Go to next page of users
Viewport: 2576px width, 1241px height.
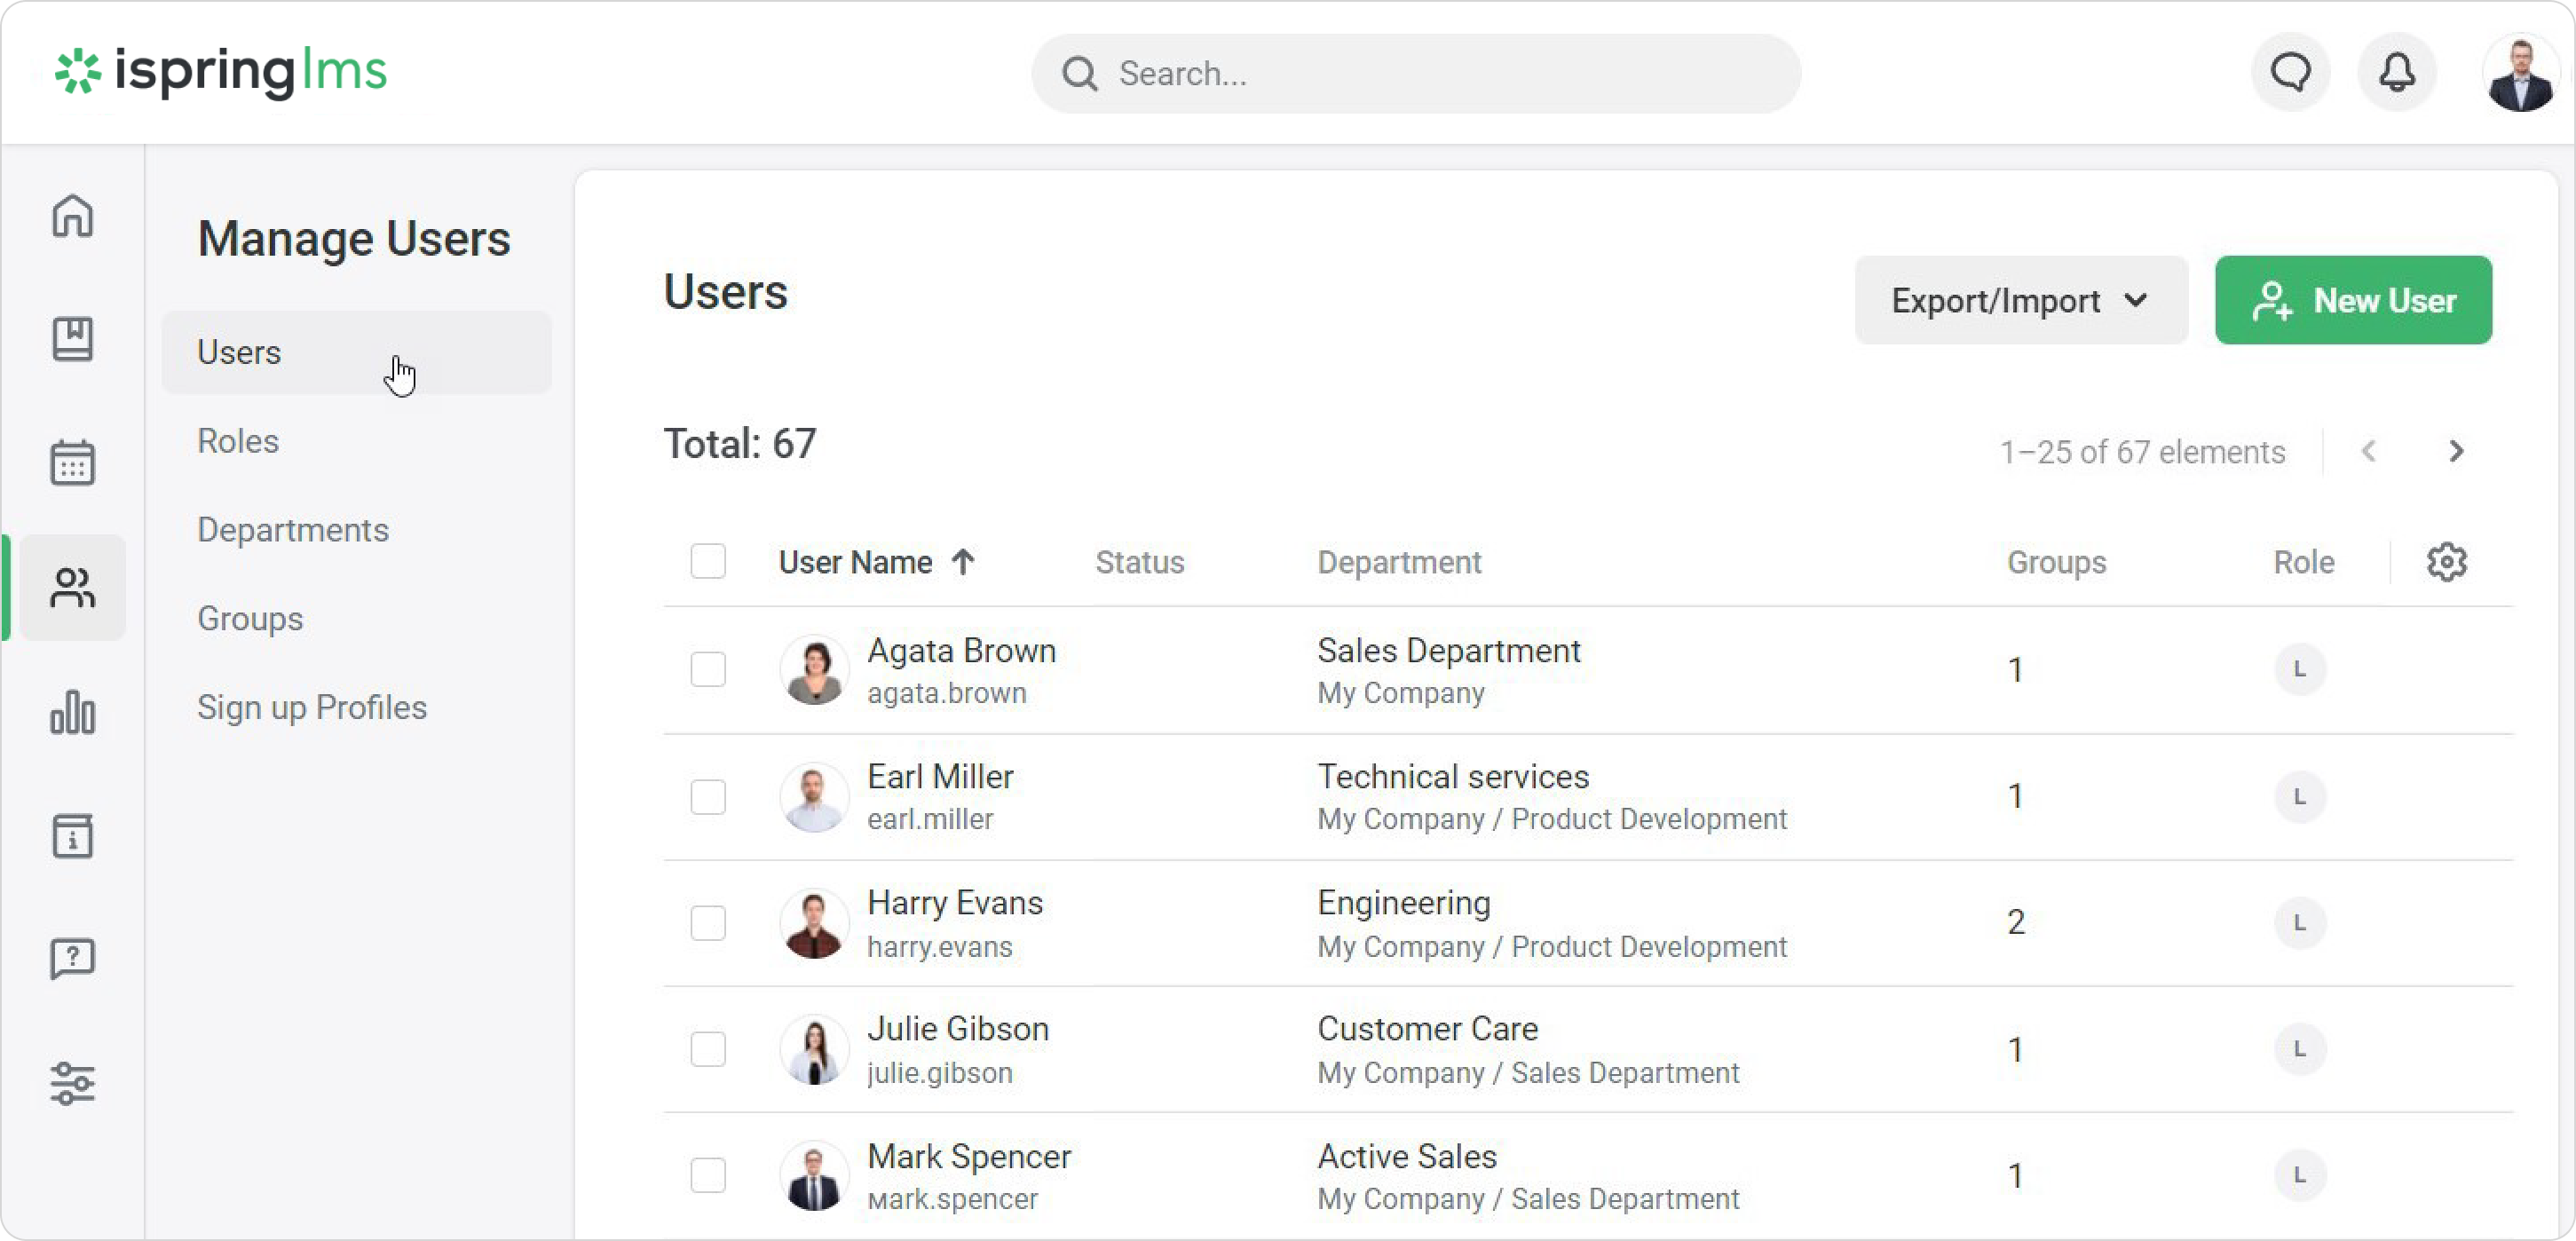(2456, 451)
